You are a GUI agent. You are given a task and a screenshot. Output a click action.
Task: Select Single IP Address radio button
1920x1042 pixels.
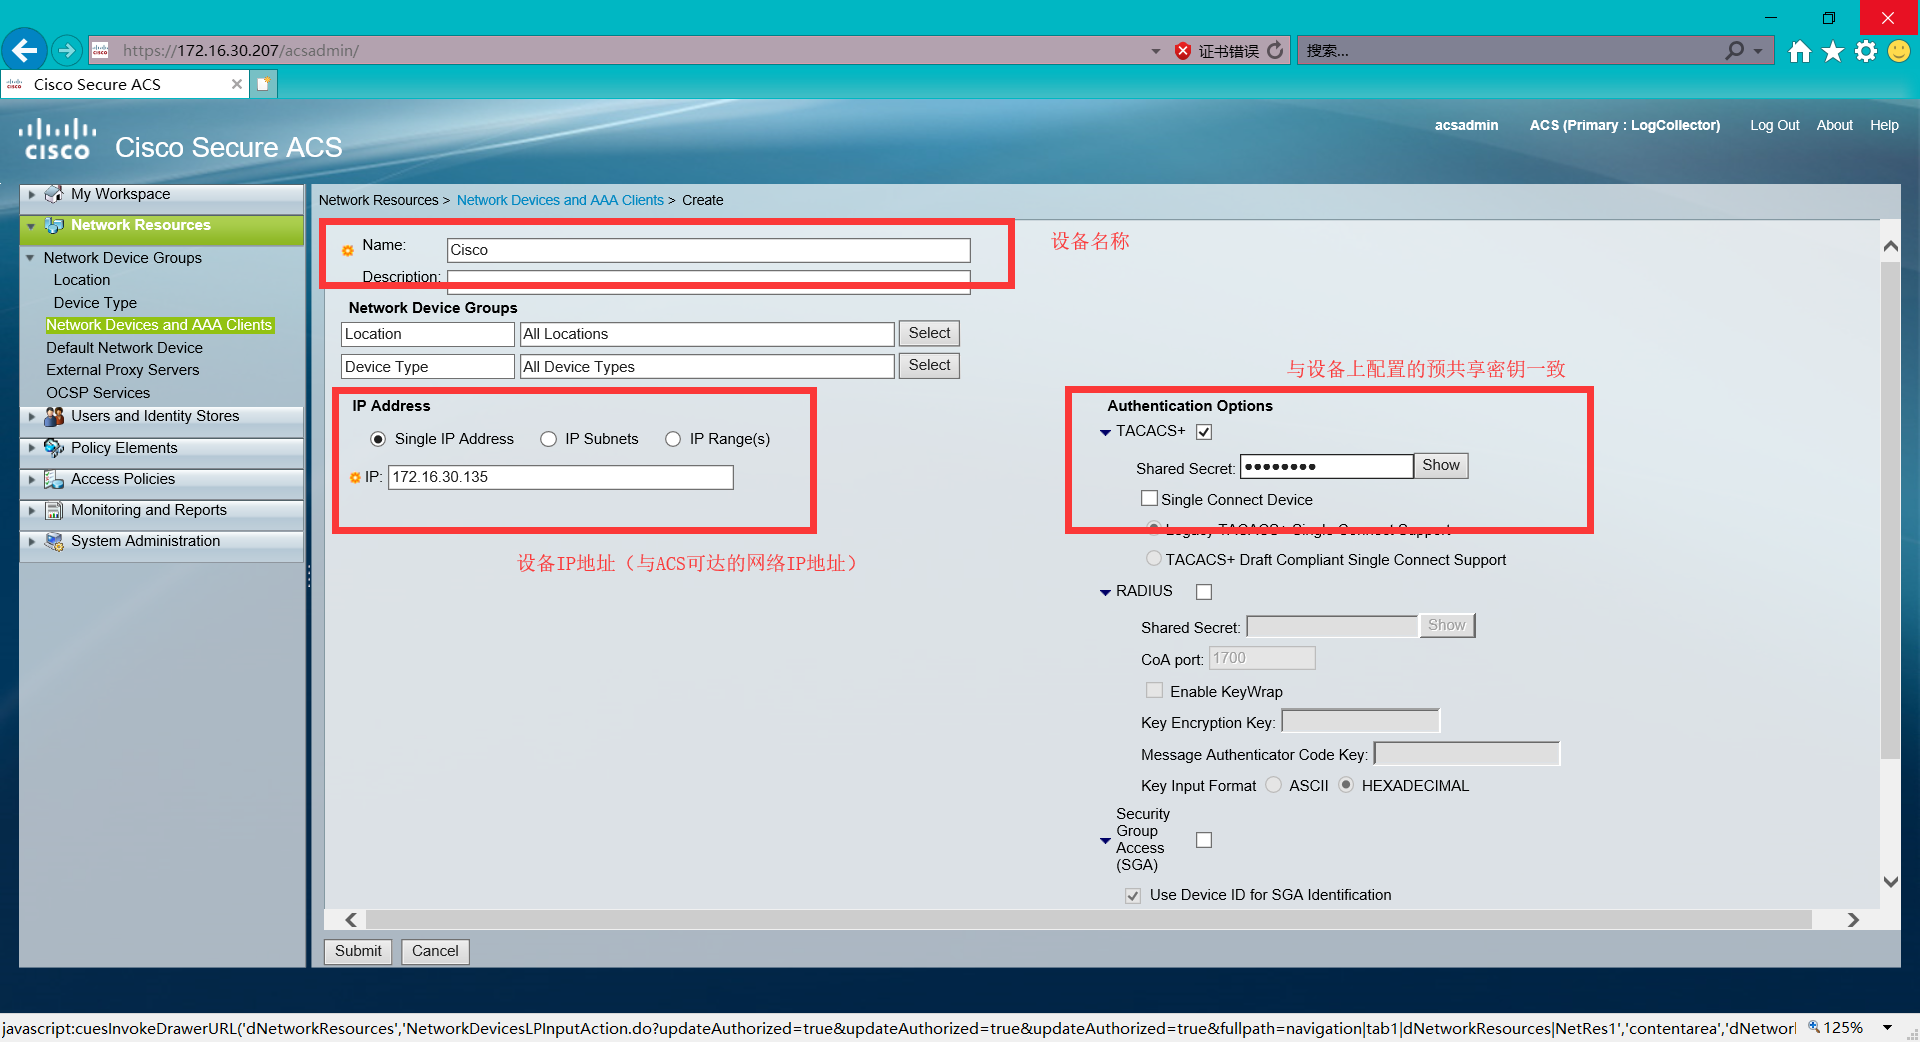(x=378, y=439)
